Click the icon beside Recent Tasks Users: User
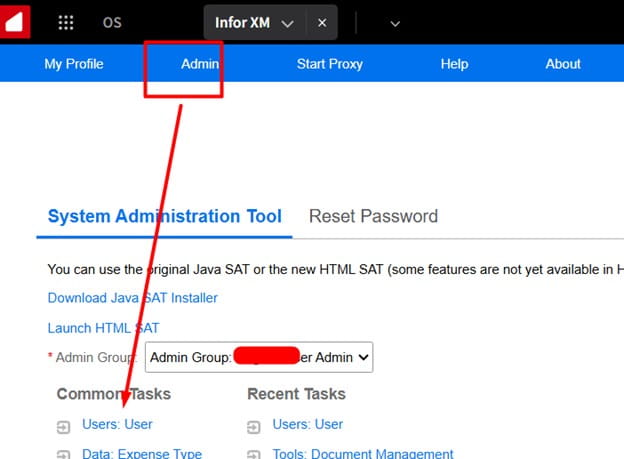This screenshot has width=624, height=459. coord(254,426)
